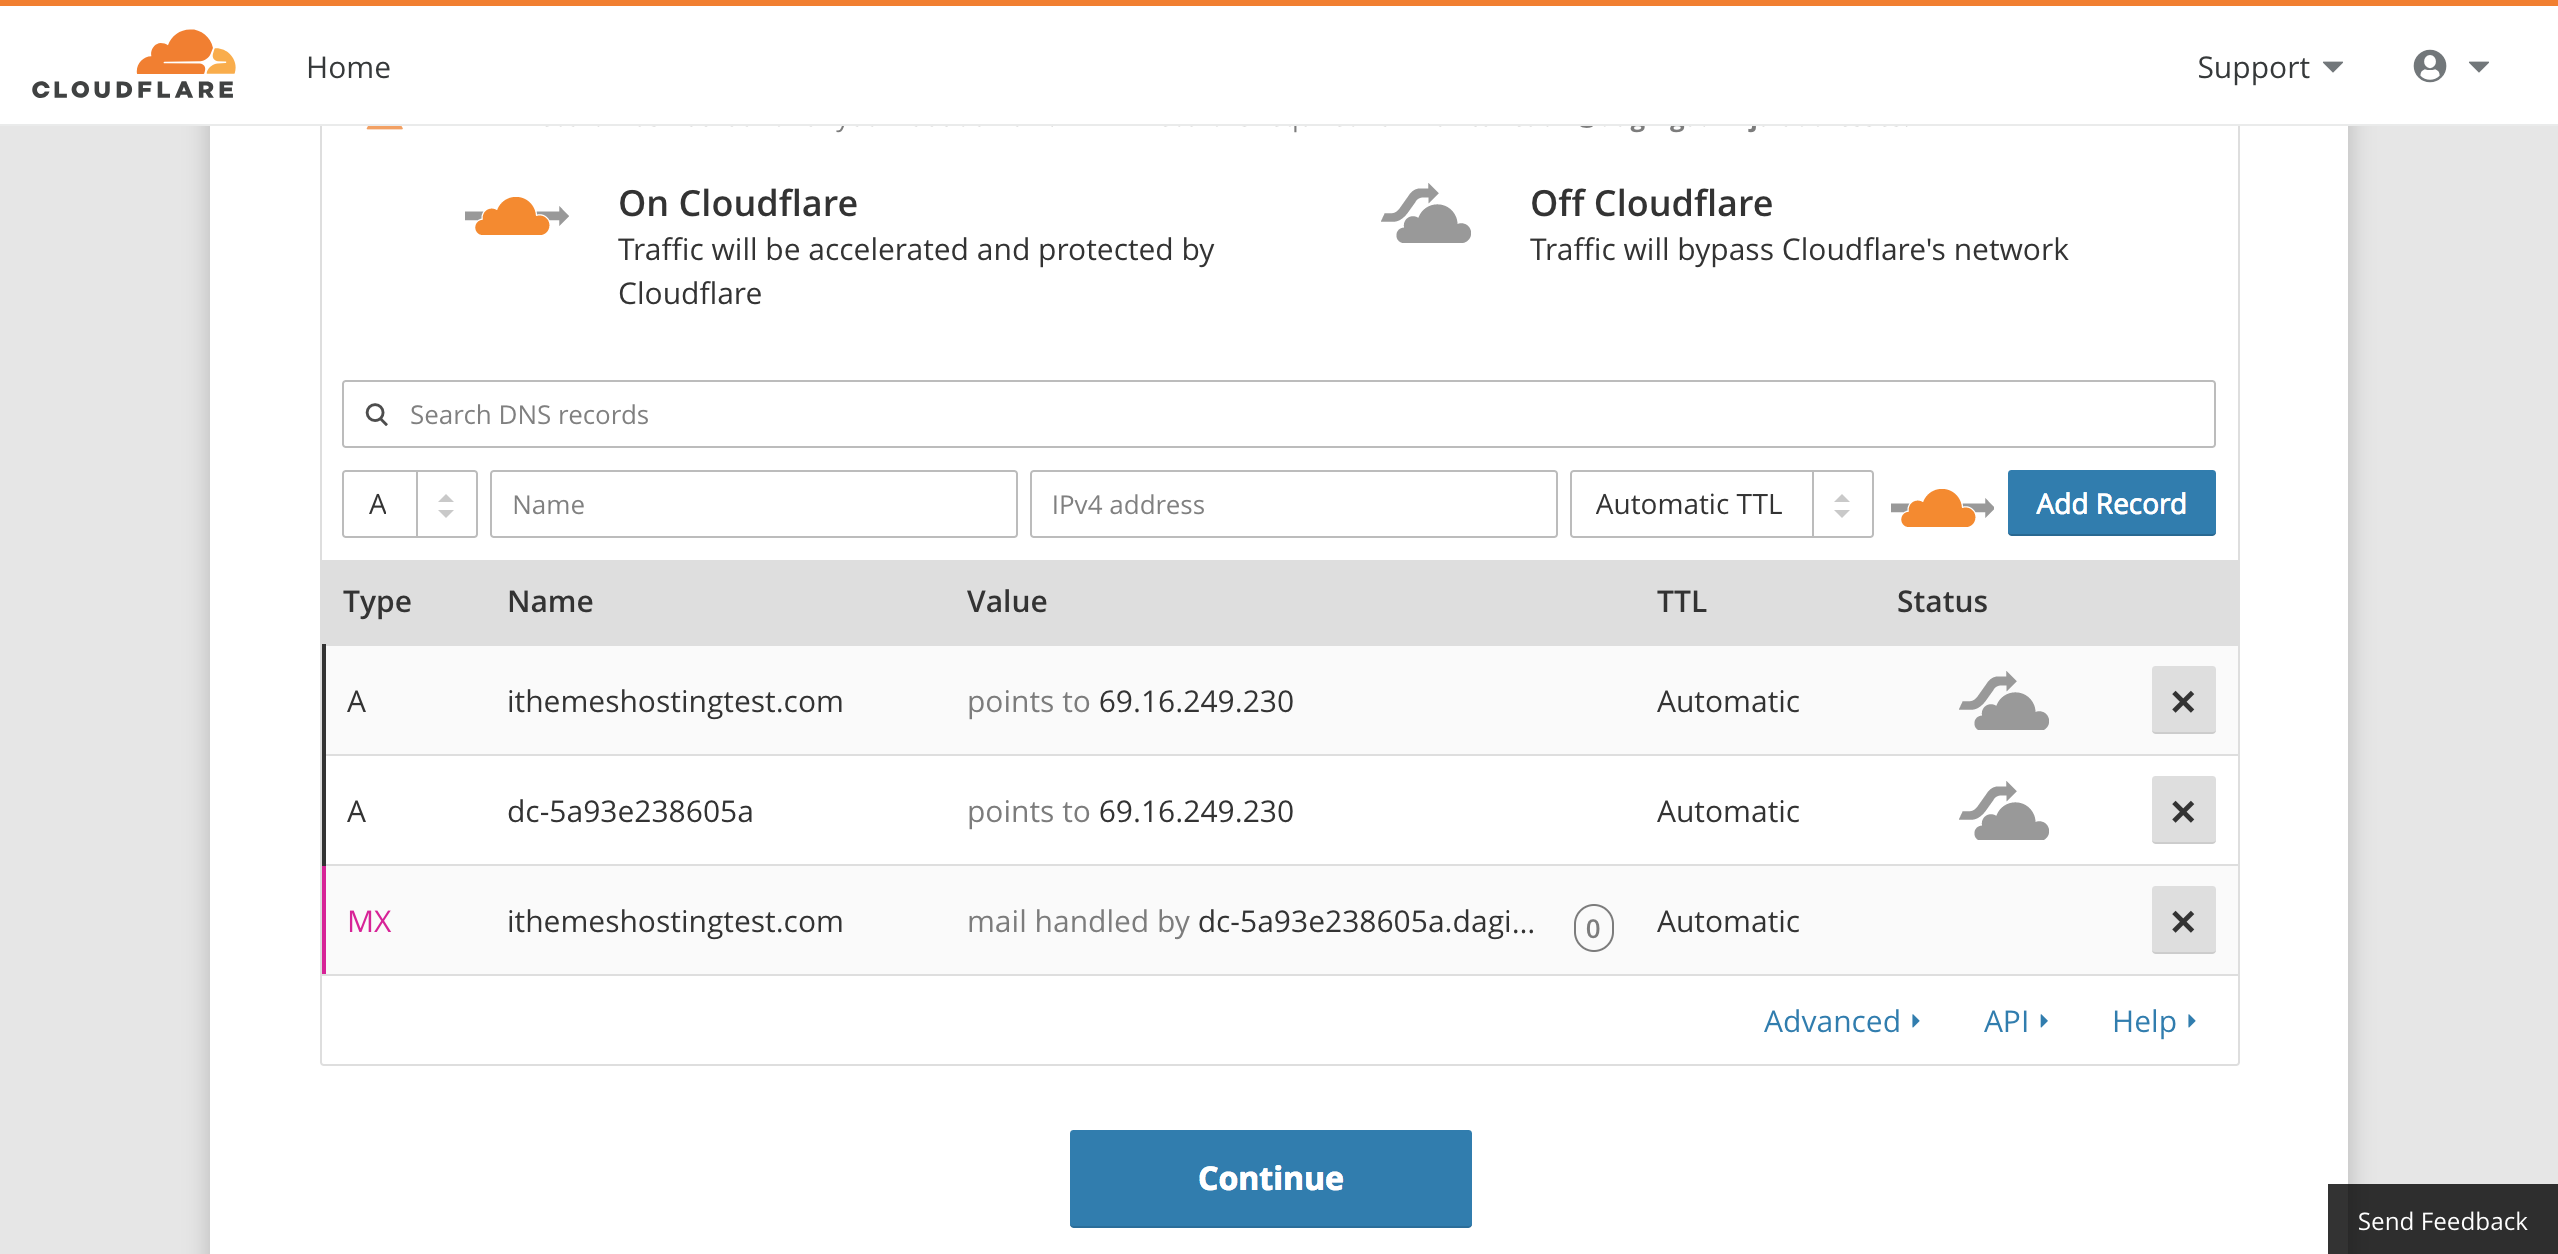
Task: Click the search magnifier icon
Action: [x=376, y=414]
